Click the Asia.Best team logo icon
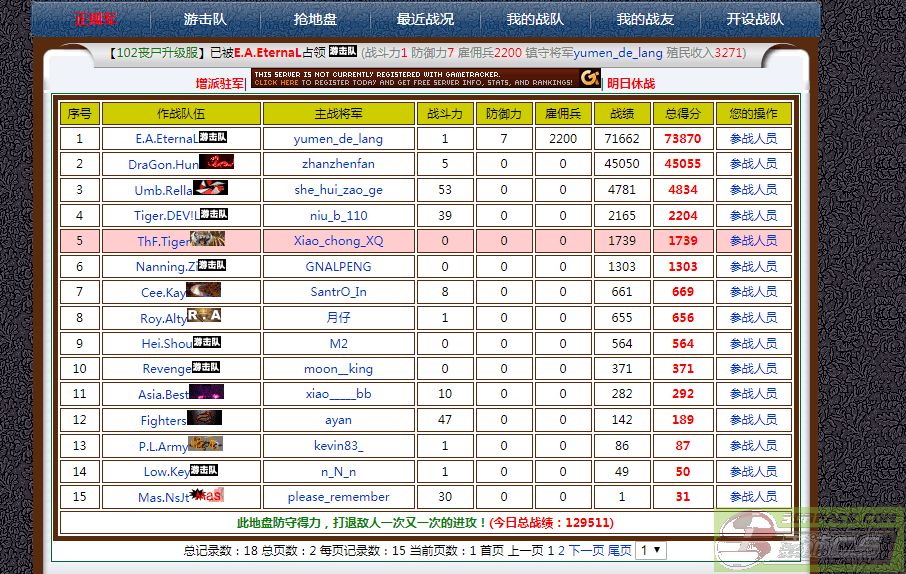The height and width of the screenshot is (574, 906). [x=206, y=393]
